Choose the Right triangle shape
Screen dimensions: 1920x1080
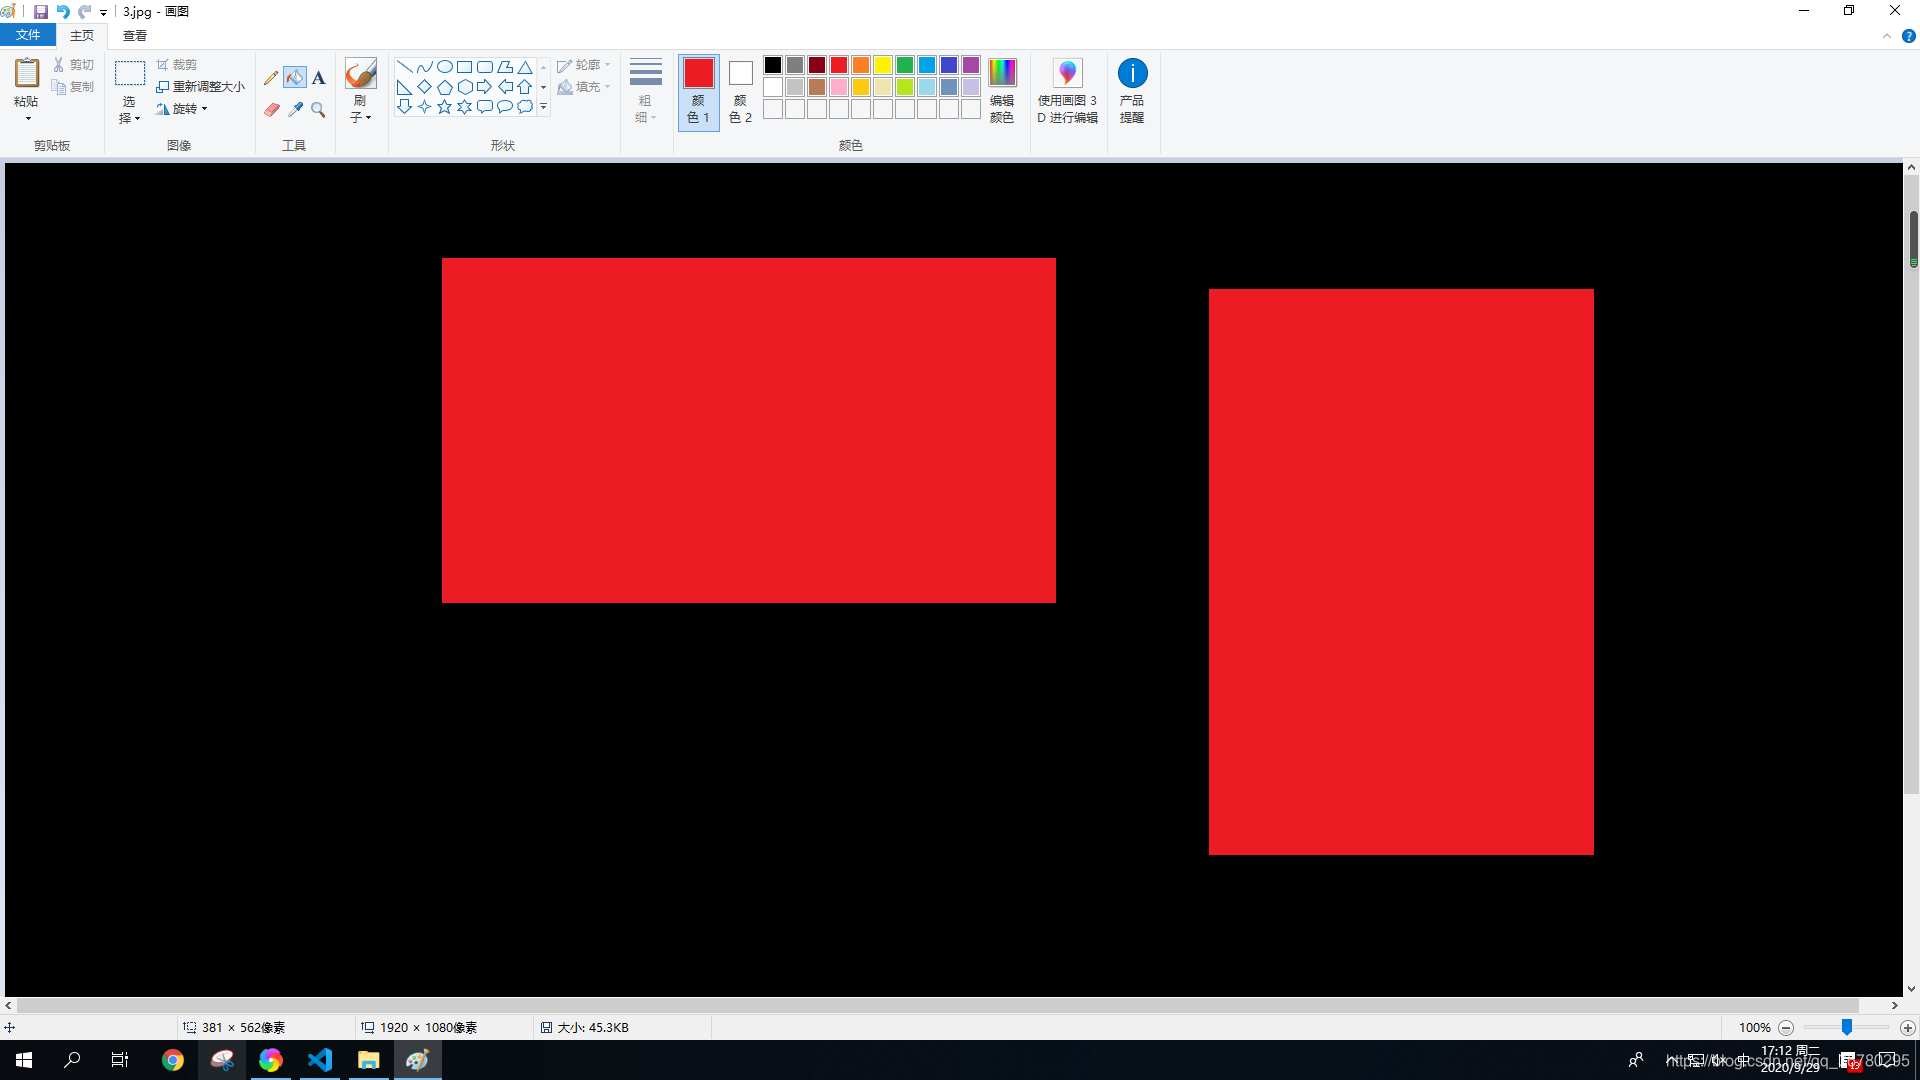[405, 87]
